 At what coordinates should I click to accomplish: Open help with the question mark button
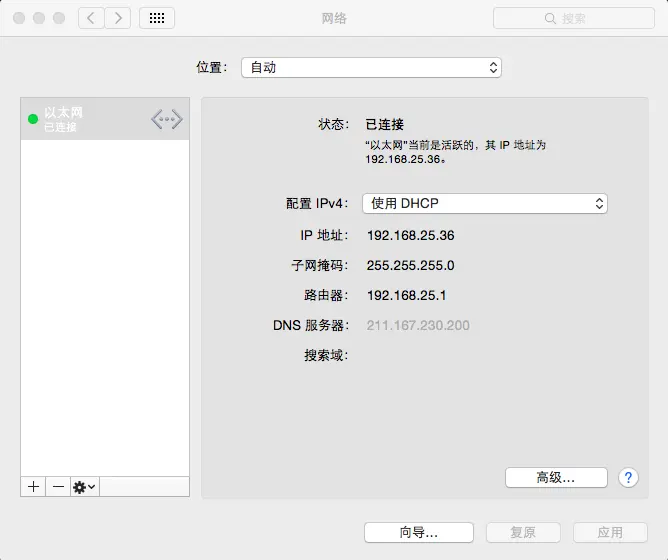[628, 477]
